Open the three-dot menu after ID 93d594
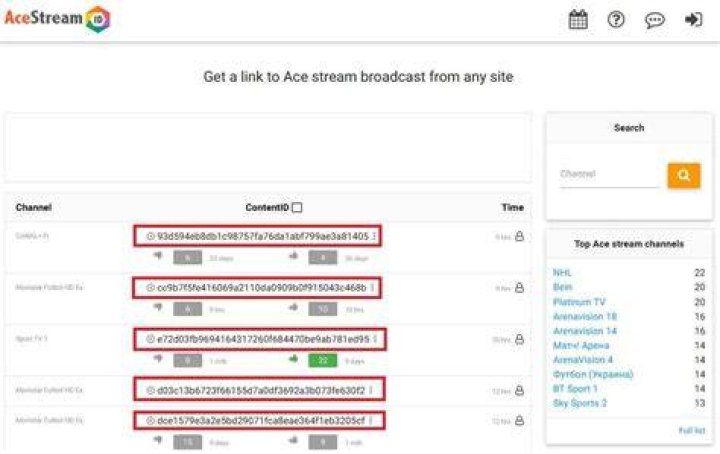 coord(374,236)
